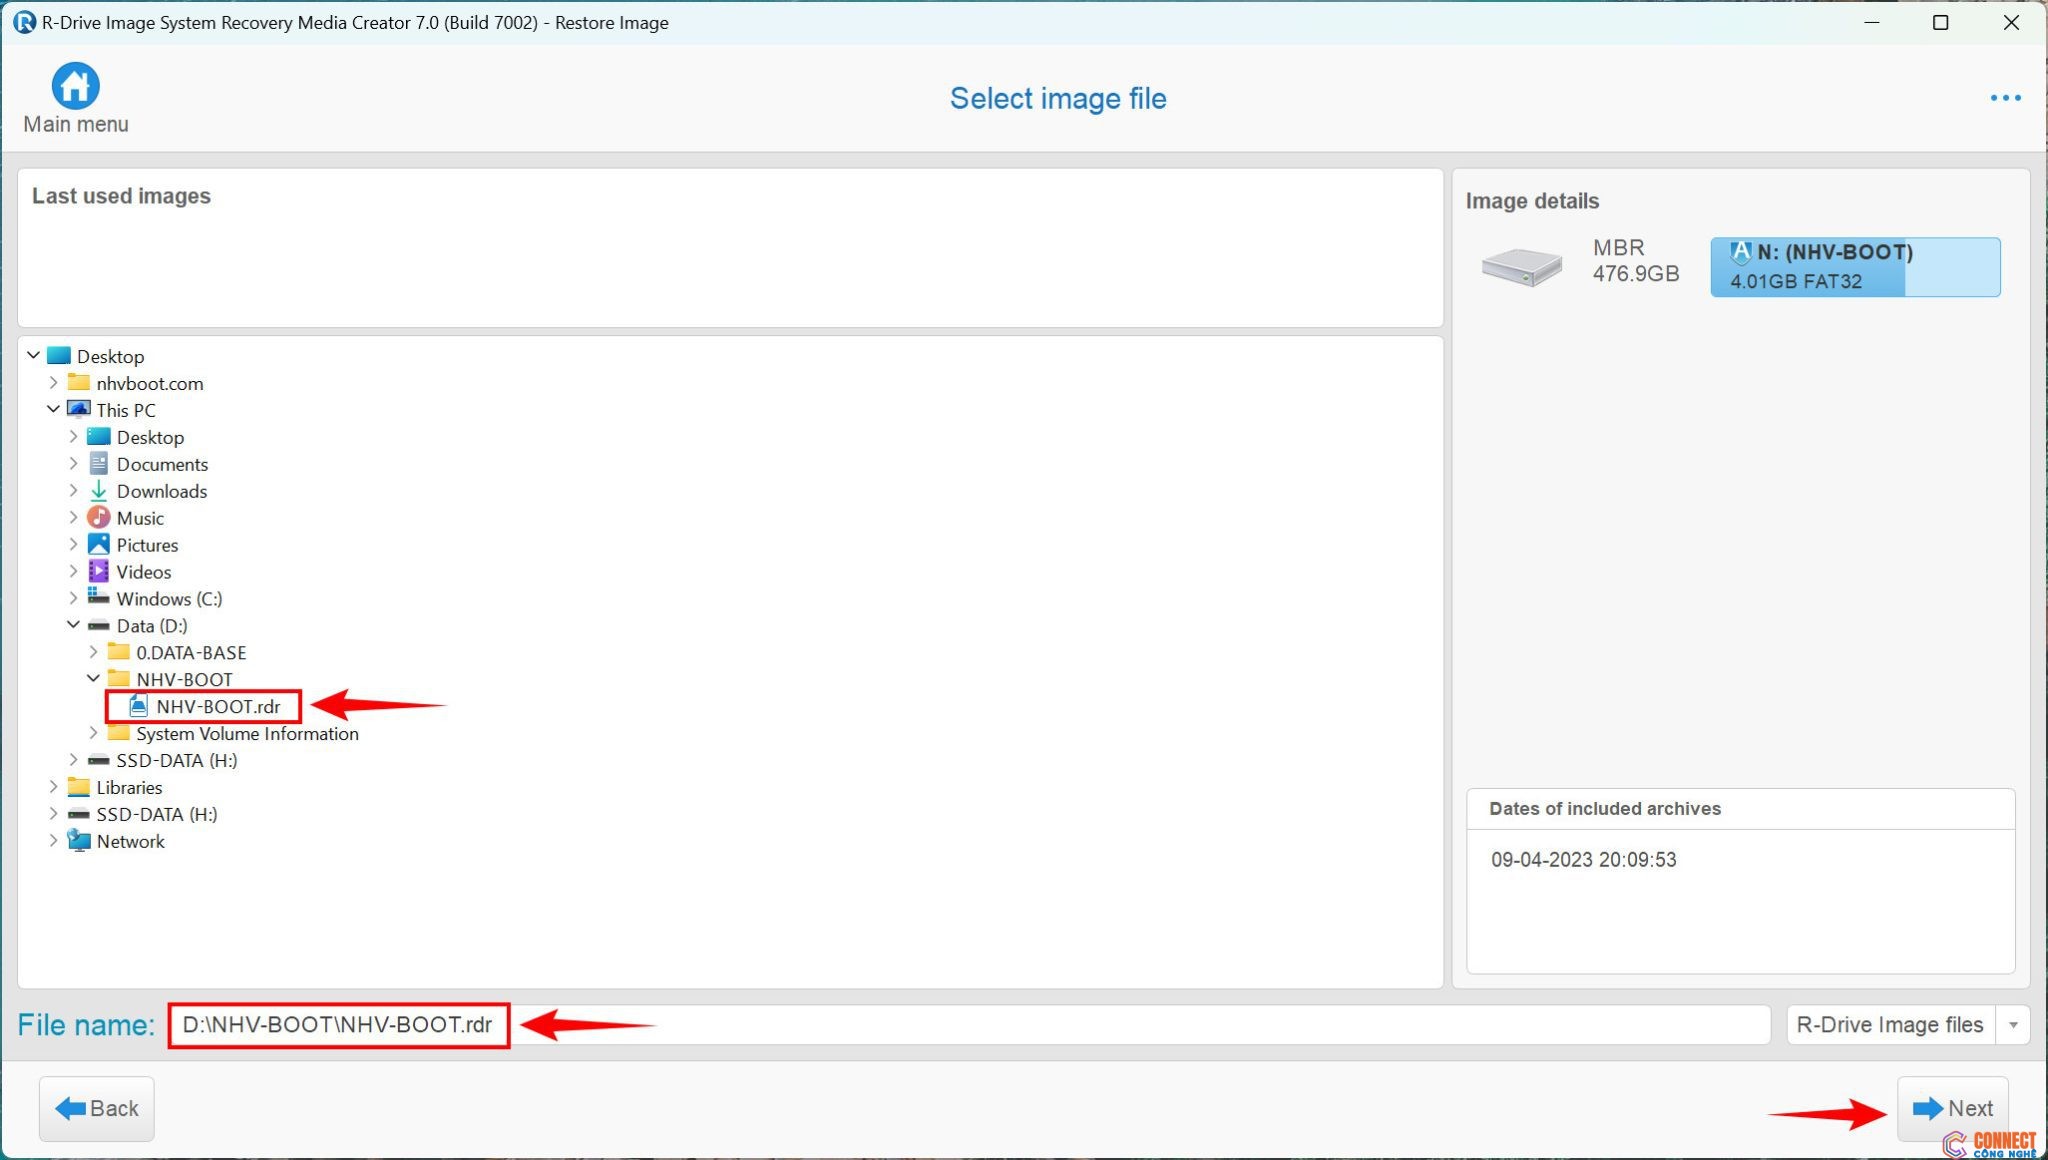2048x1160 pixels.
Task: Open the three-dot options menu
Action: (x=2005, y=98)
